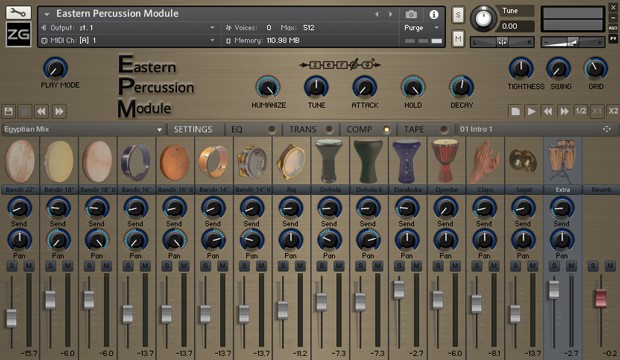
Task: Open the Egyptian Mix preset dropdown
Action: click(83, 129)
